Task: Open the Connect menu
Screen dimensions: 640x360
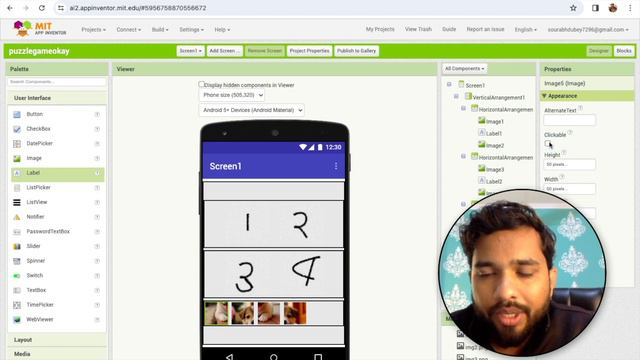Action: pos(129,29)
